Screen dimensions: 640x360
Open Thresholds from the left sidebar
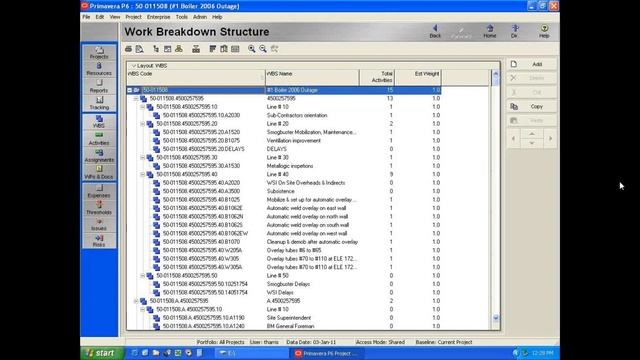(99, 208)
